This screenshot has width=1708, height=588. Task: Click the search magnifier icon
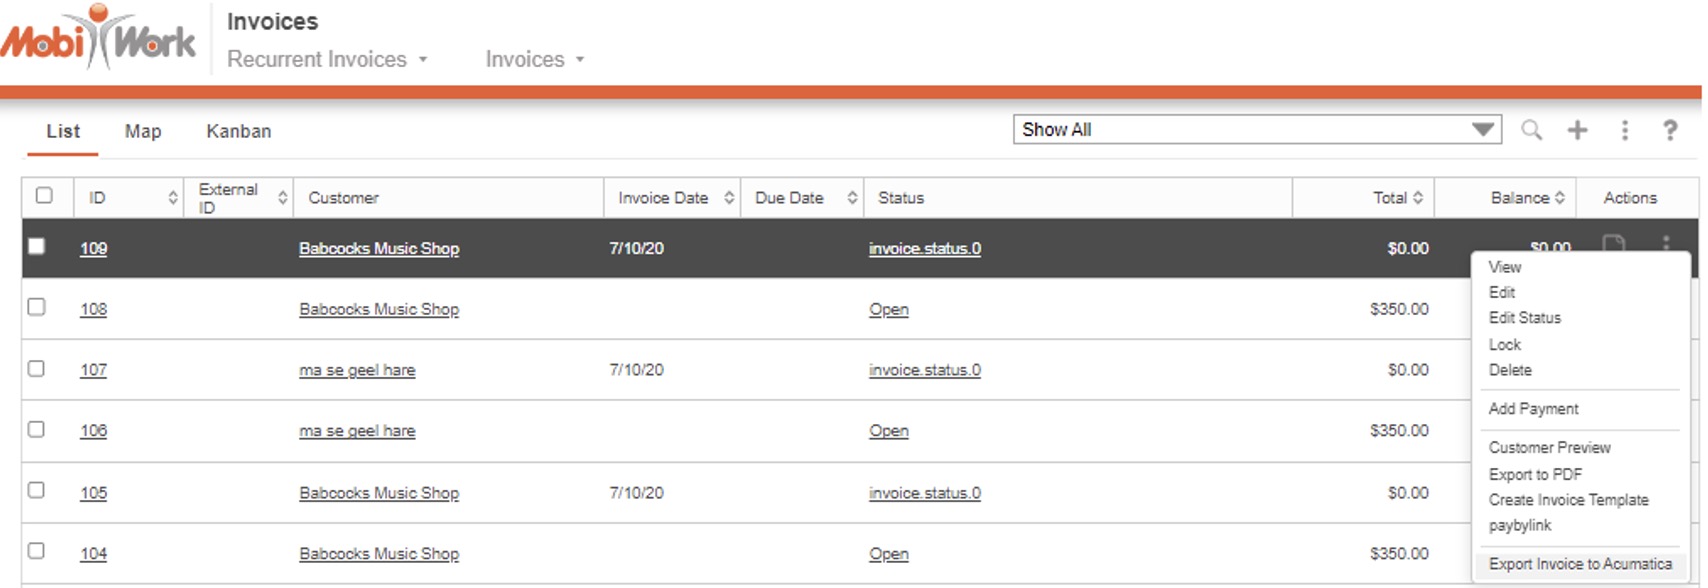[1531, 130]
